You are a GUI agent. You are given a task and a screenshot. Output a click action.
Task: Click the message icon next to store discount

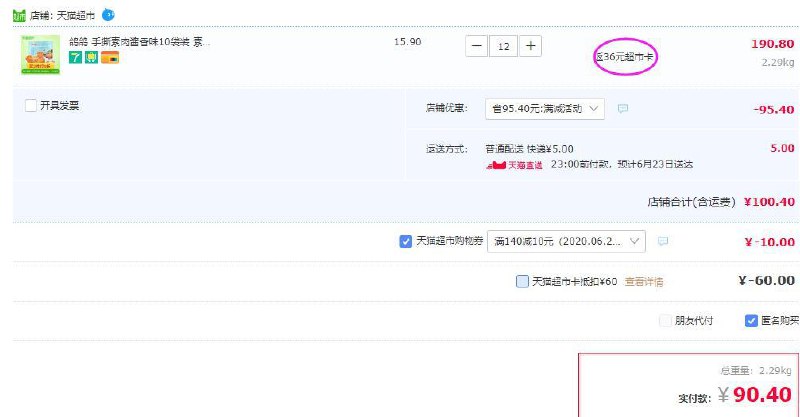click(x=622, y=108)
